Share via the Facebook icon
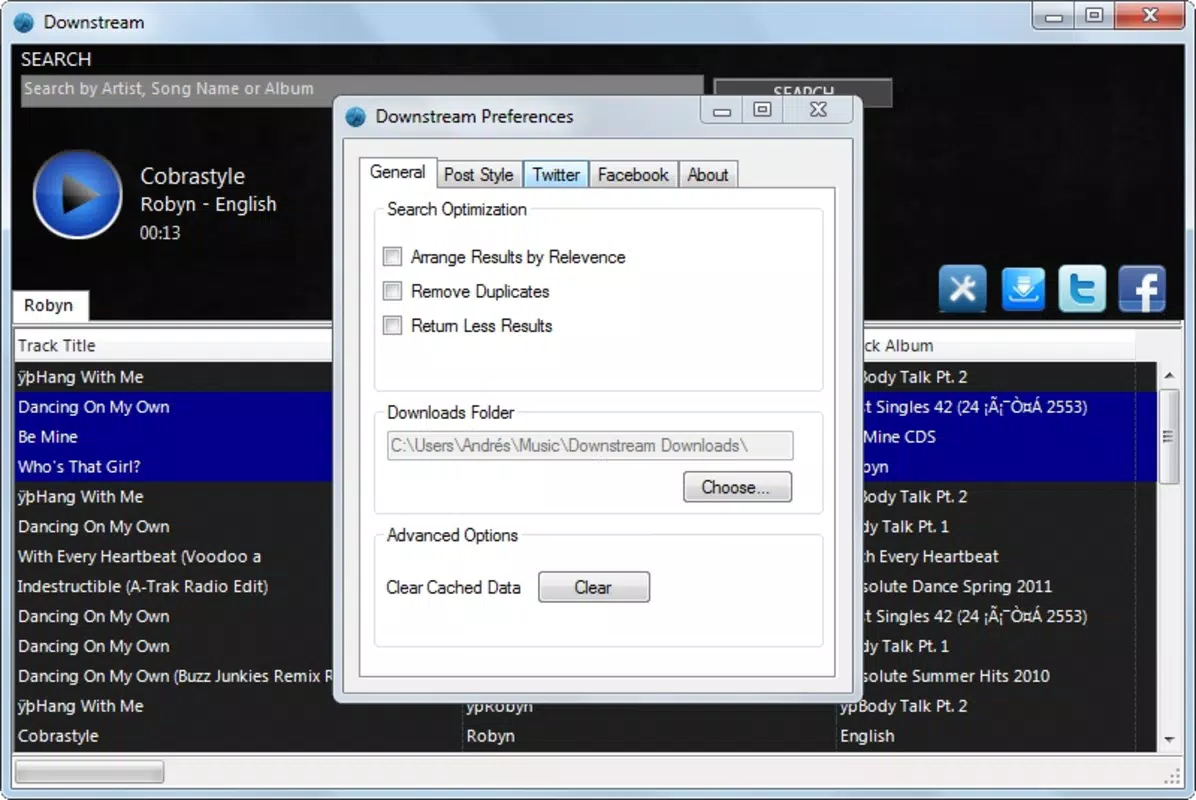The image size is (1196, 800). pos(1142,289)
